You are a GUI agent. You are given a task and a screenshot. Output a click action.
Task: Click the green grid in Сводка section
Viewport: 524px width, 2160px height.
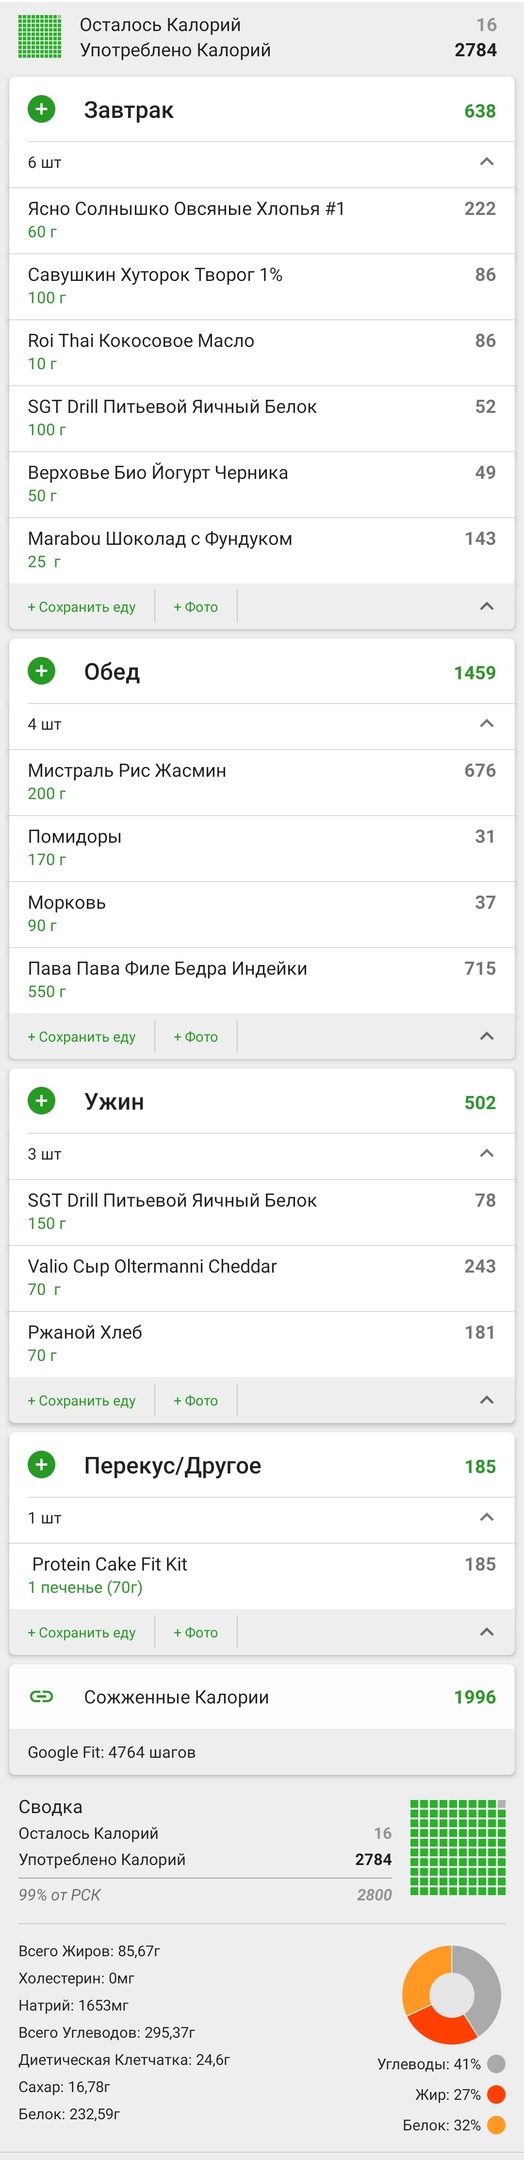(458, 1847)
